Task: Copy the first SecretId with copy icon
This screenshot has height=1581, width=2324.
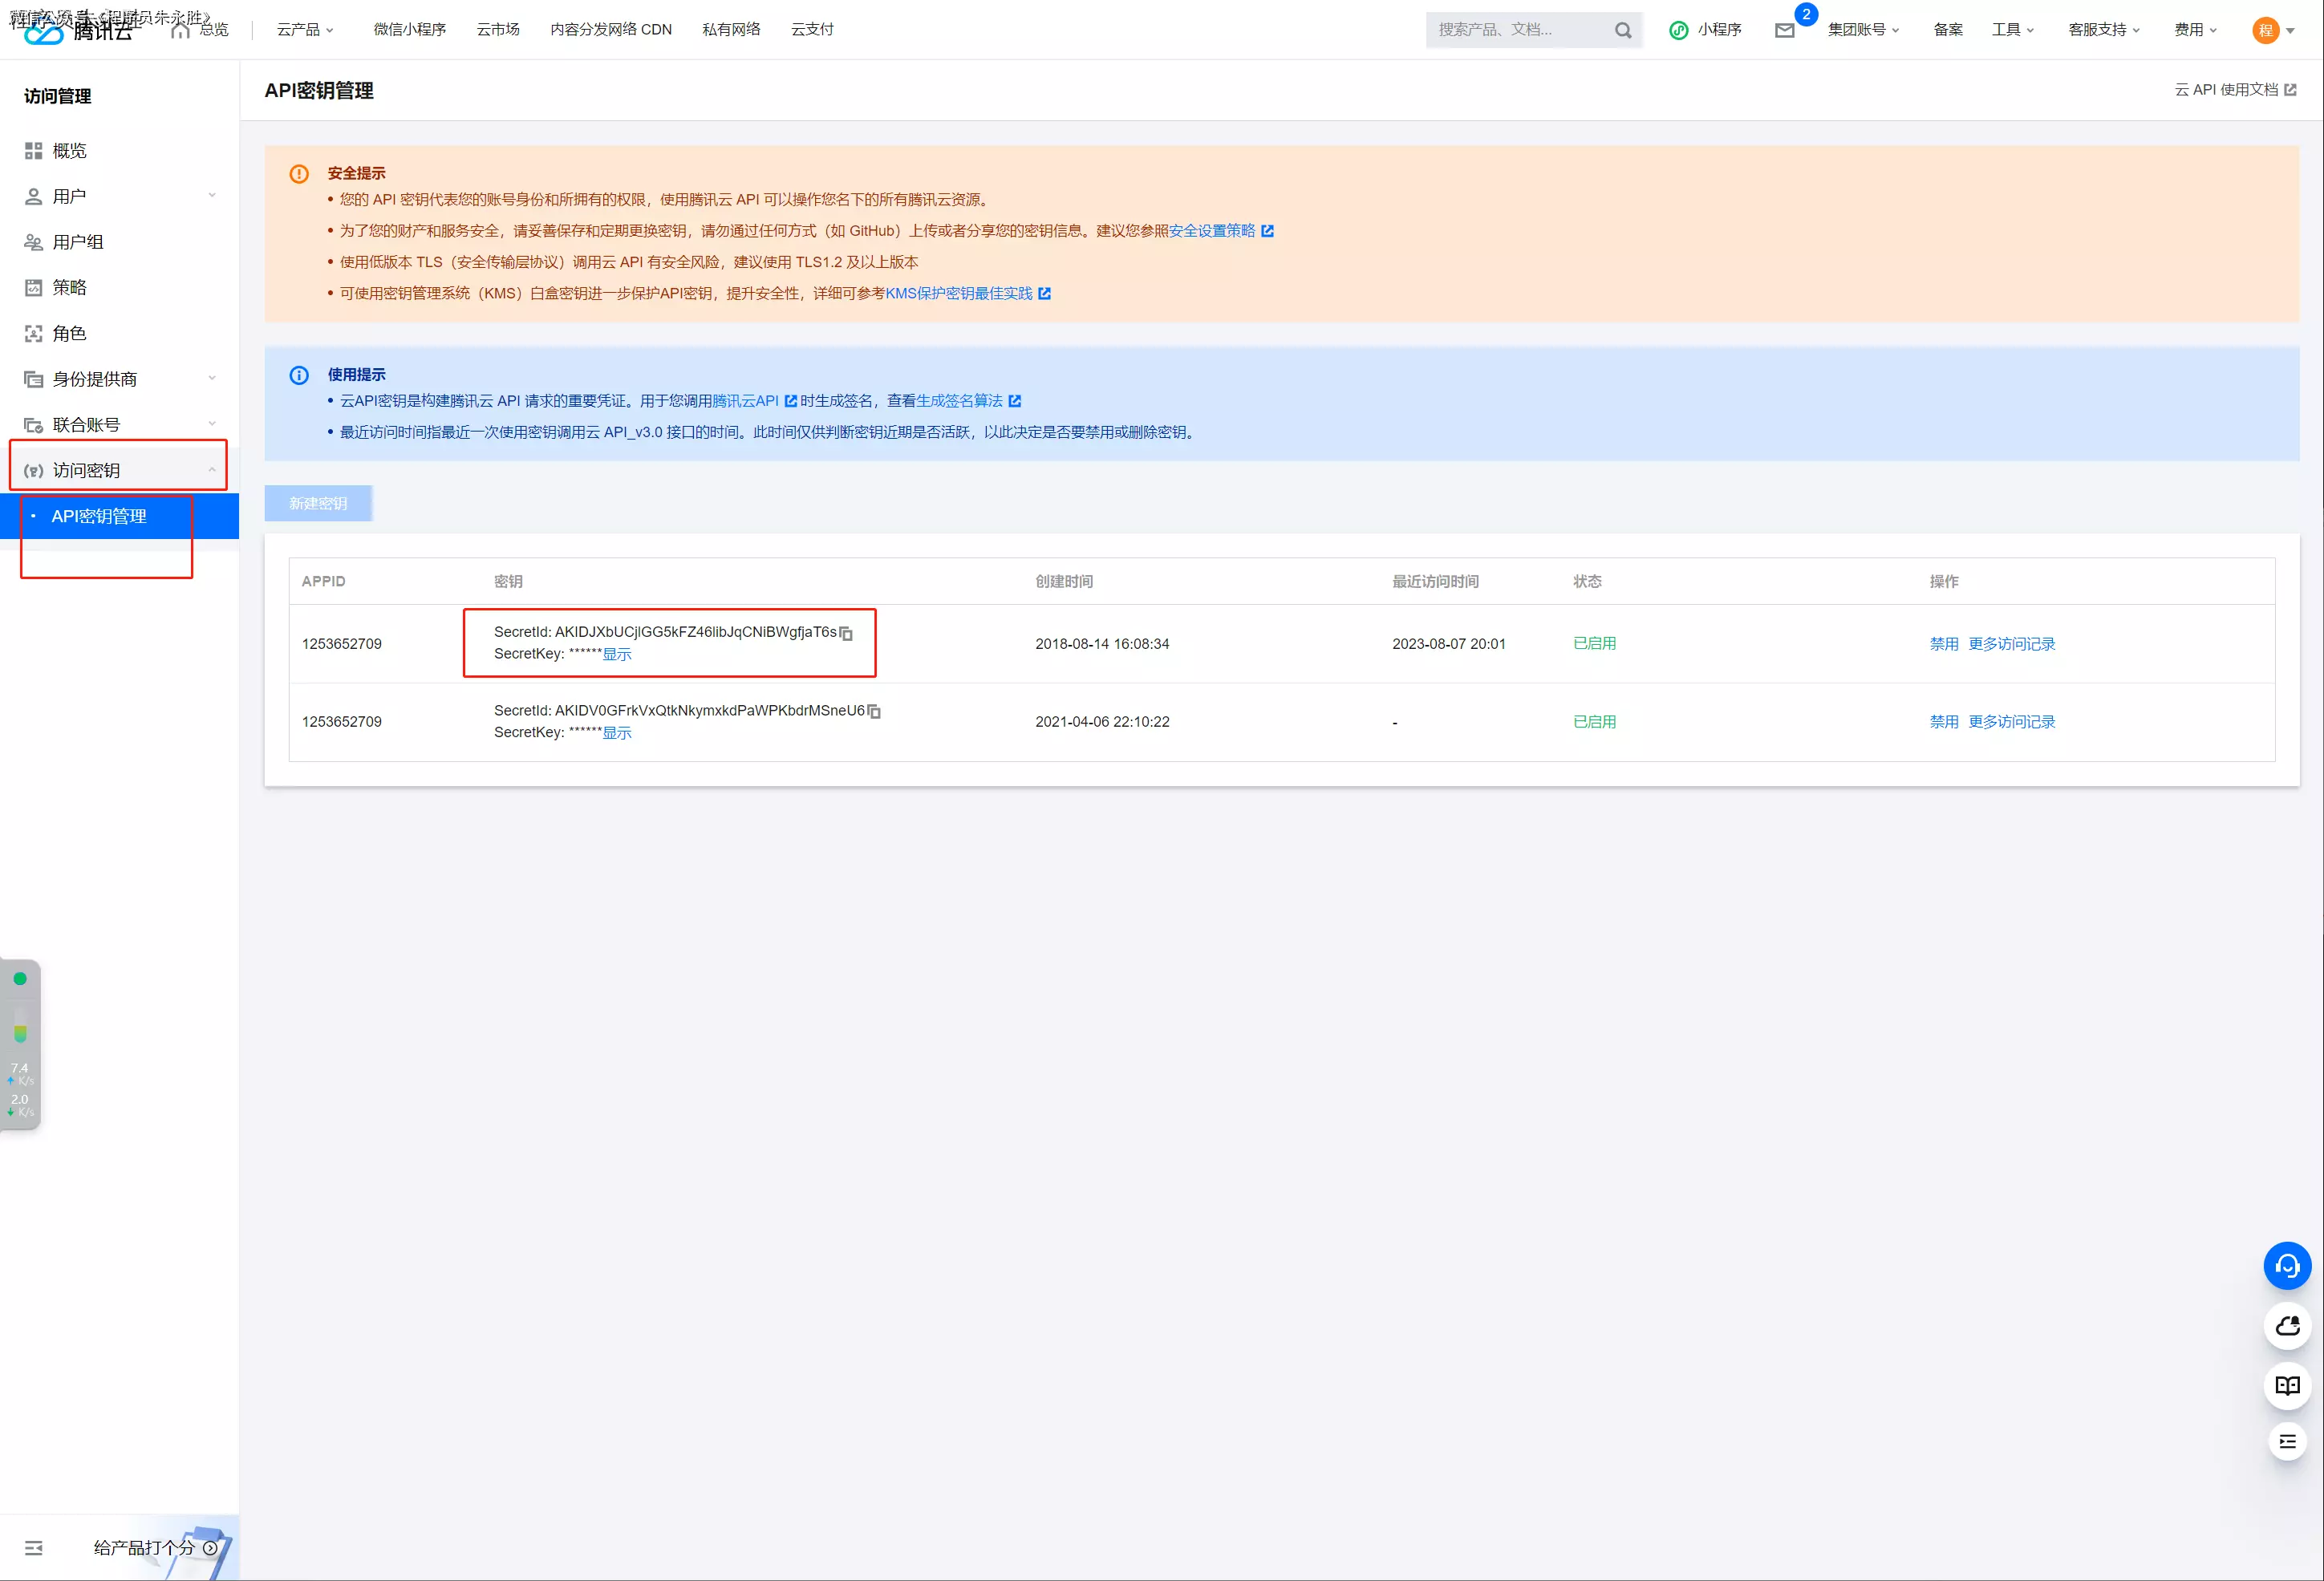Action: point(846,633)
